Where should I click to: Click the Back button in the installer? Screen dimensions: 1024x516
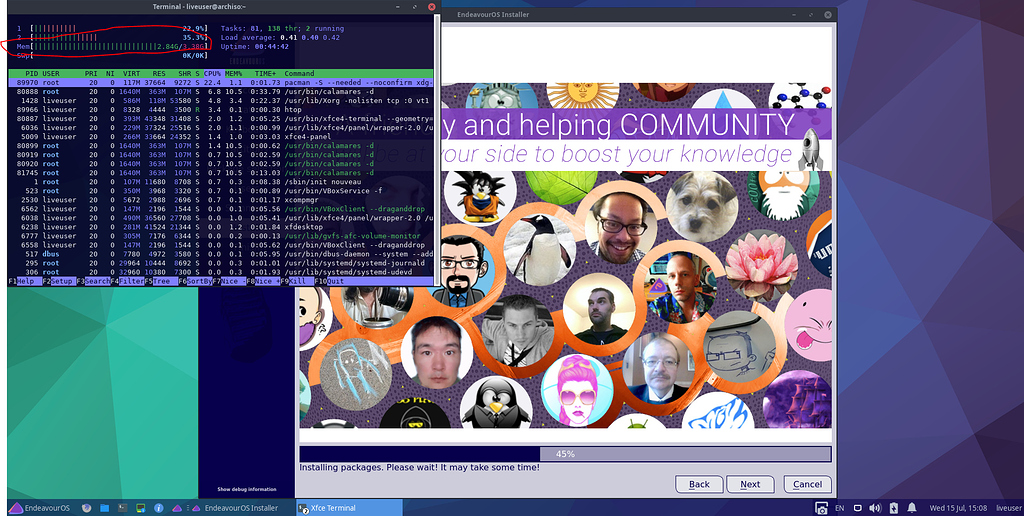699,484
